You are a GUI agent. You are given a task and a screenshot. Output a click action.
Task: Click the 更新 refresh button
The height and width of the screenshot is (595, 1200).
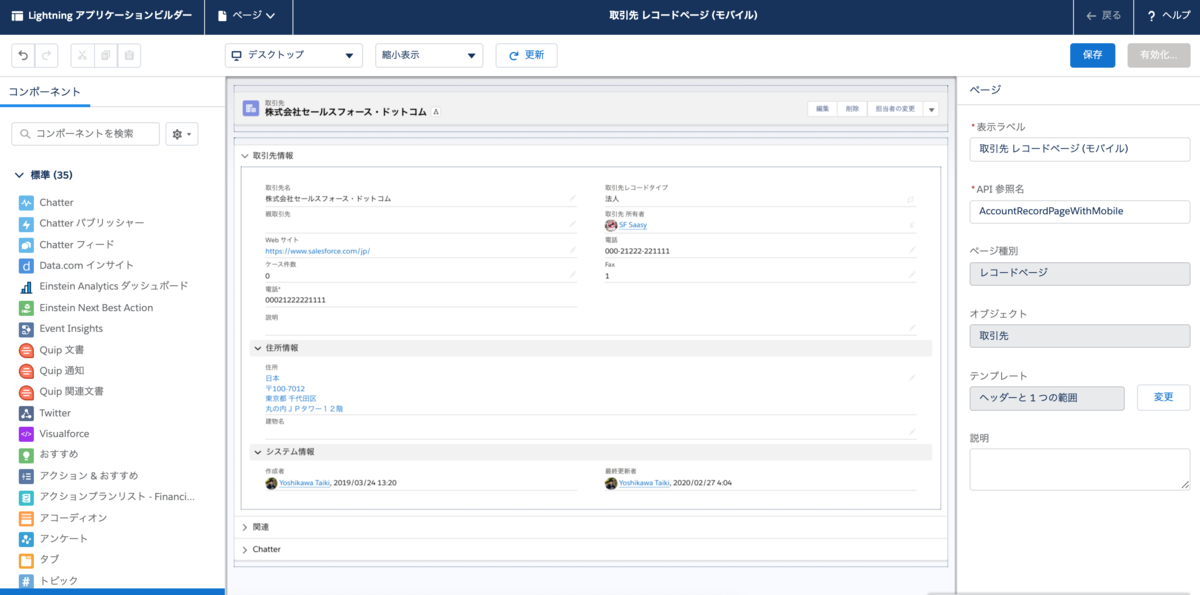(x=526, y=55)
